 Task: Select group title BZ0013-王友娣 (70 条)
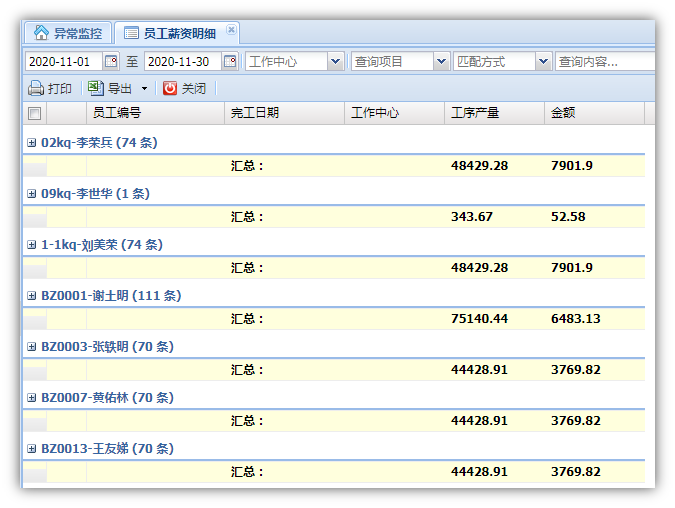tap(107, 449)
